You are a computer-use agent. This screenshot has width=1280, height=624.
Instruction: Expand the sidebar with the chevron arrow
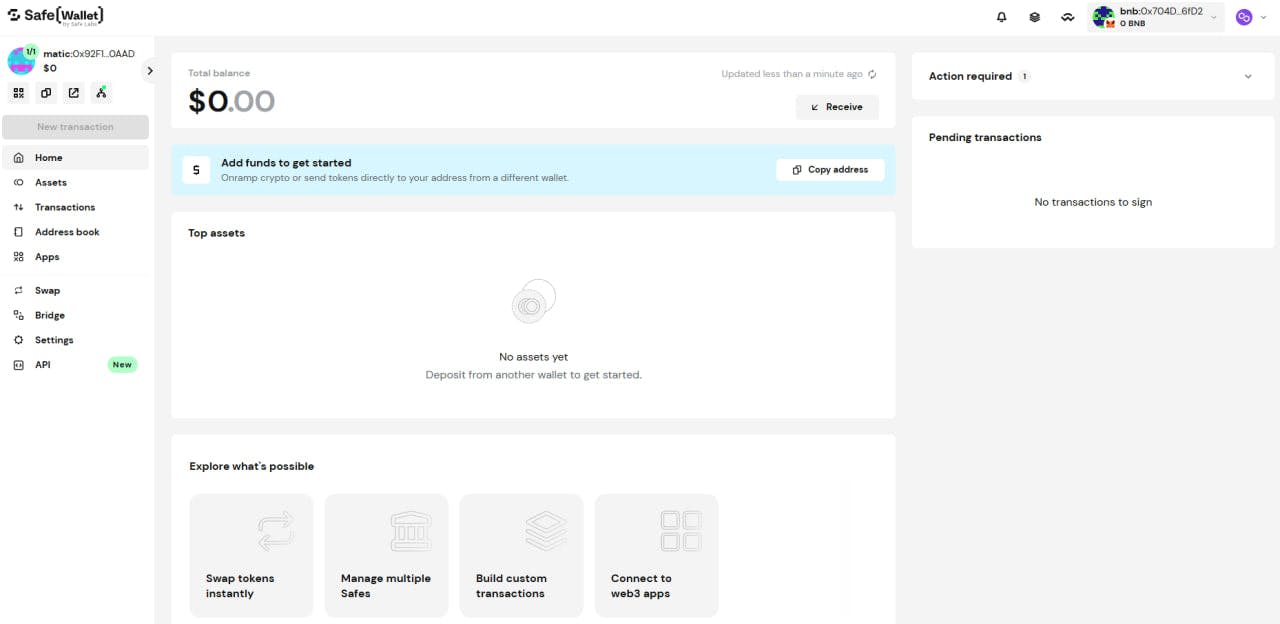click(150, 71)
